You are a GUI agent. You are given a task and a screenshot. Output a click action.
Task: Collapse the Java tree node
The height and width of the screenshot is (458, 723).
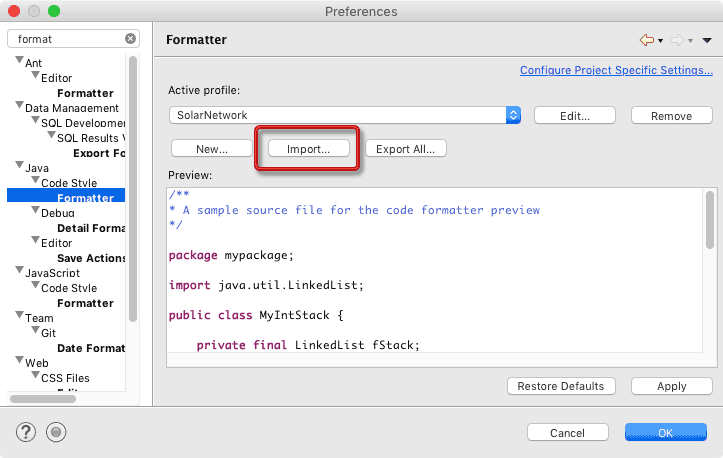coord(18,168)
